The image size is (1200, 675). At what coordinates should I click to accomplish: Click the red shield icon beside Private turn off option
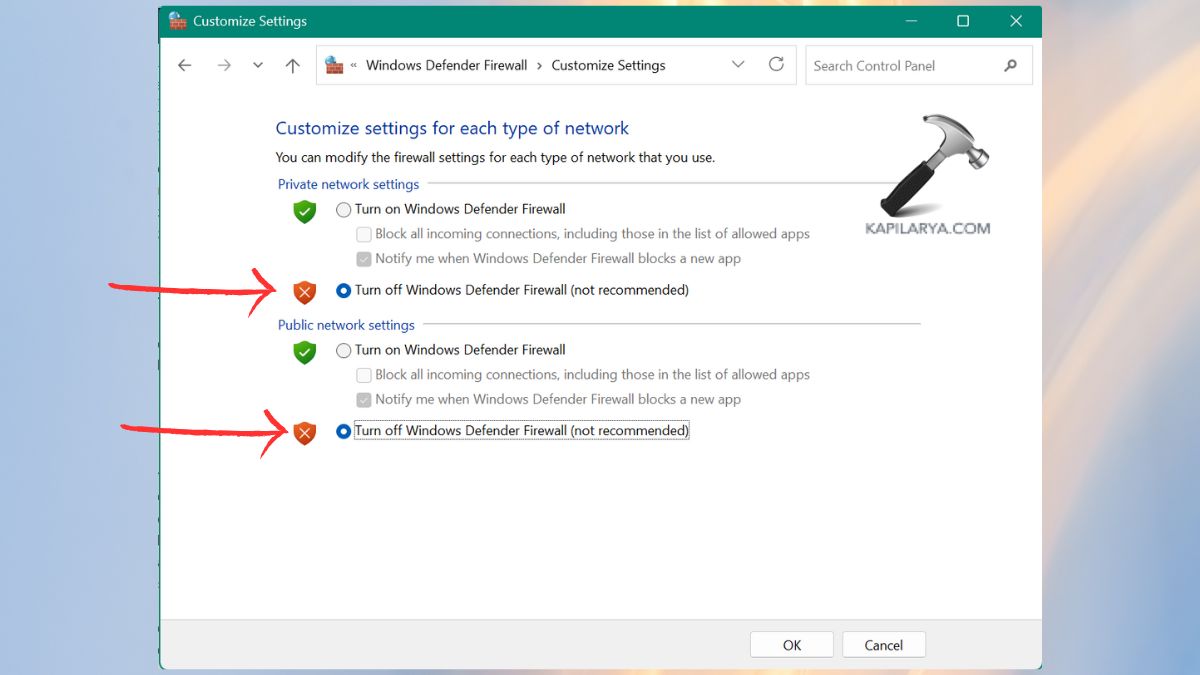click(304, 292)
